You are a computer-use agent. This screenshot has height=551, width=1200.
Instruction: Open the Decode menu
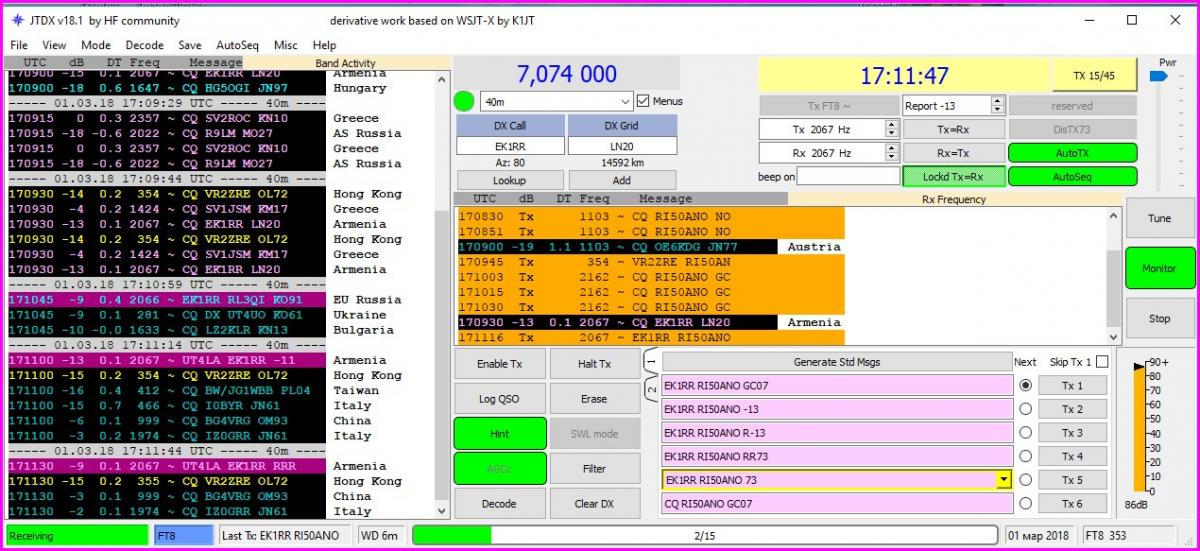coord(144,45)
